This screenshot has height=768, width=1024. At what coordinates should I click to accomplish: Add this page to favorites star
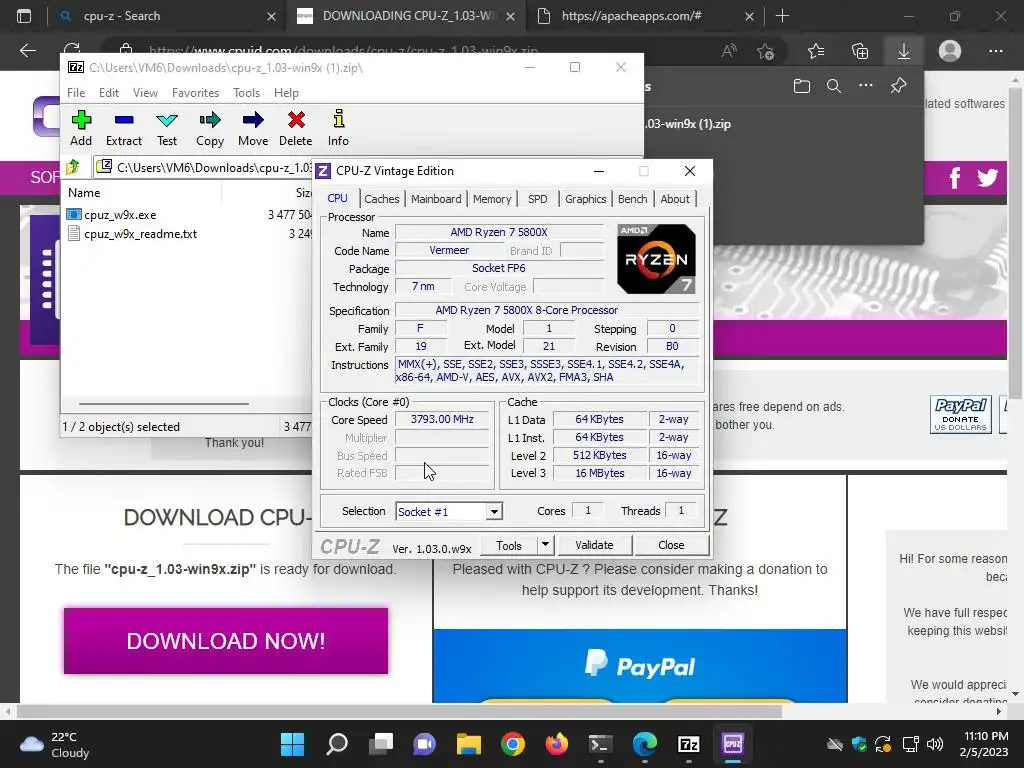tap(765, 51)
